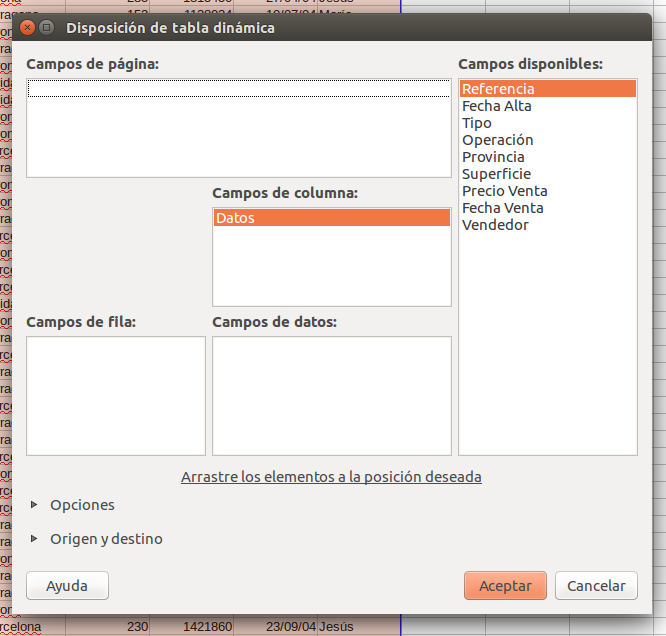Select Operación field

coord(547,140)
